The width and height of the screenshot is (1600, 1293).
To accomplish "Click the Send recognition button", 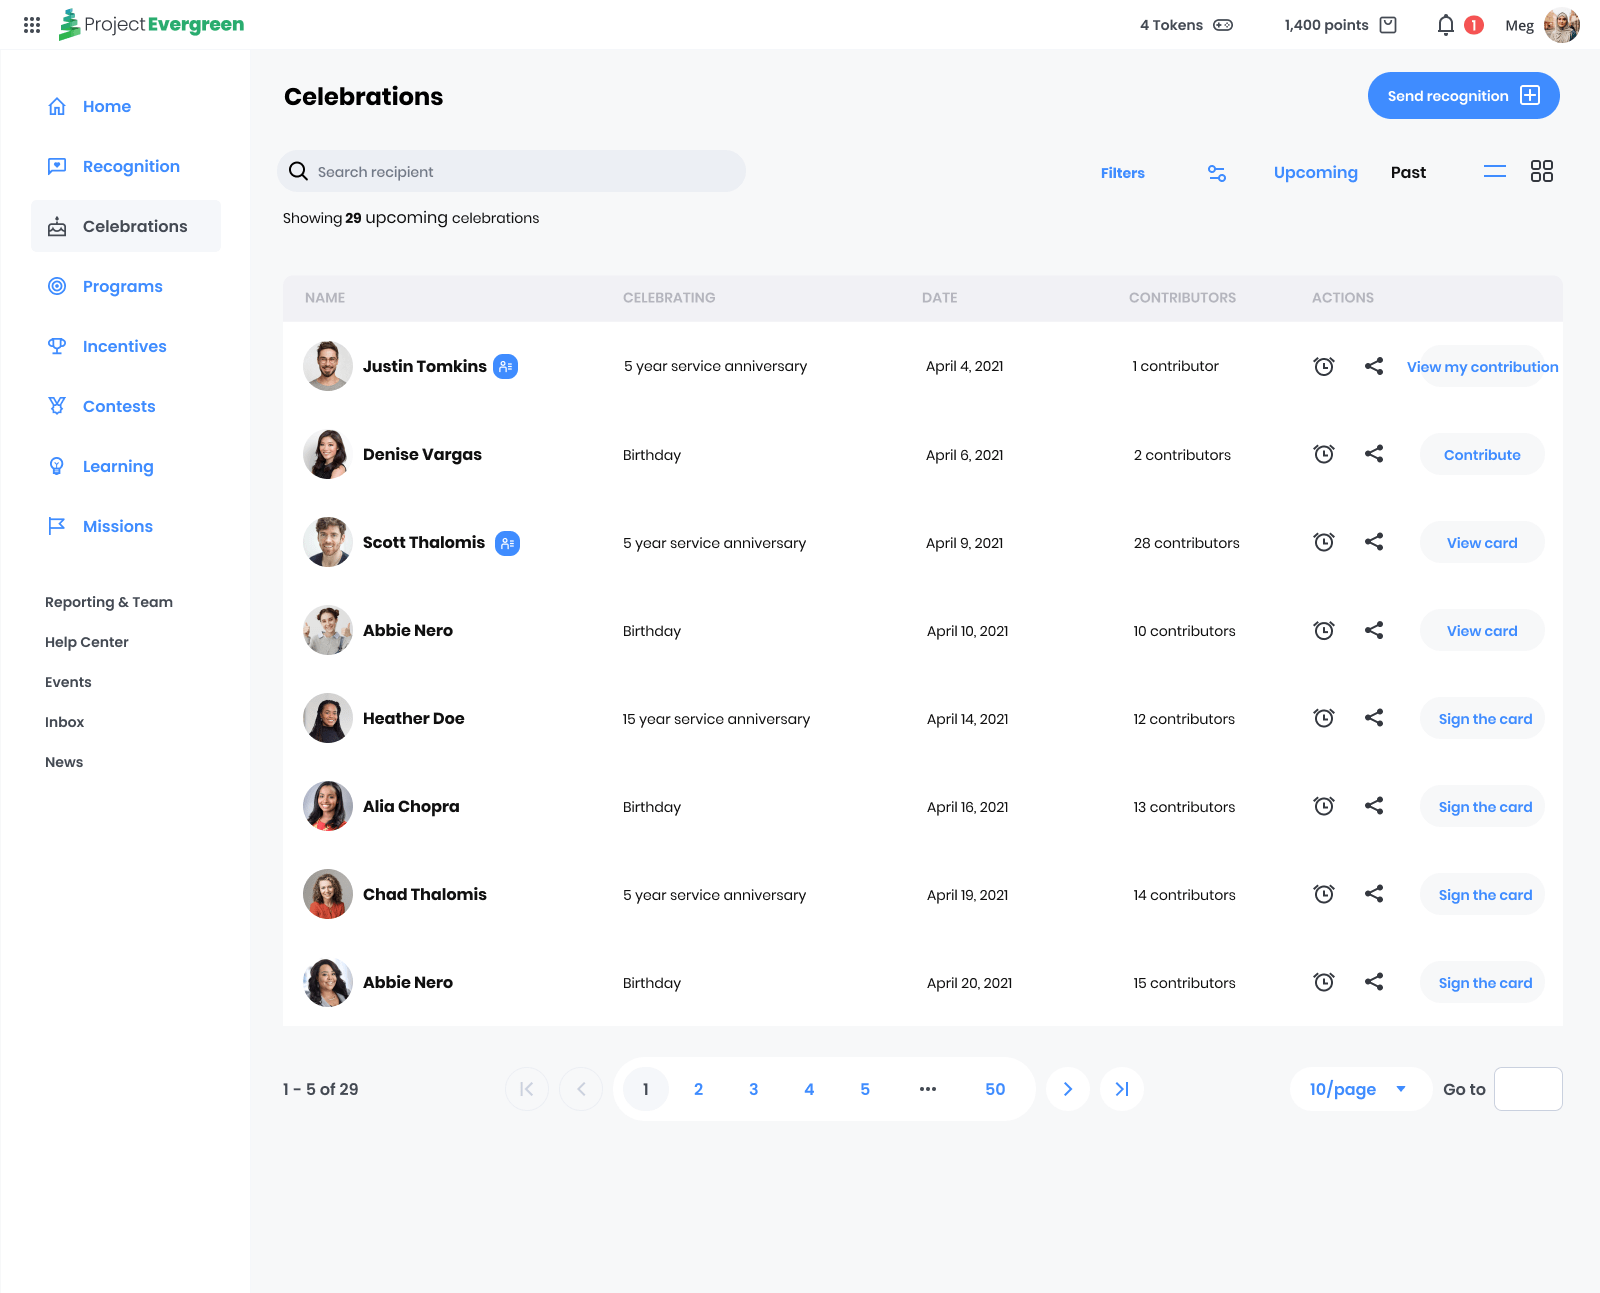I will (1463, 96).
